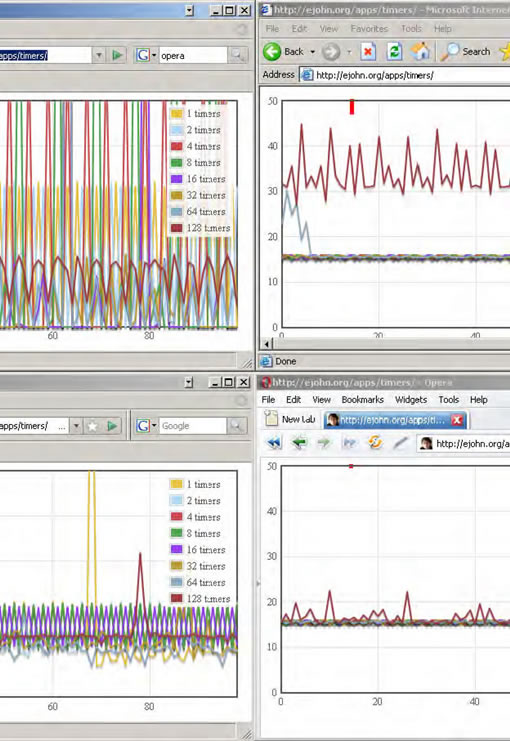Click the Opera address field showing ejohn.org

[x=464, y=443]
